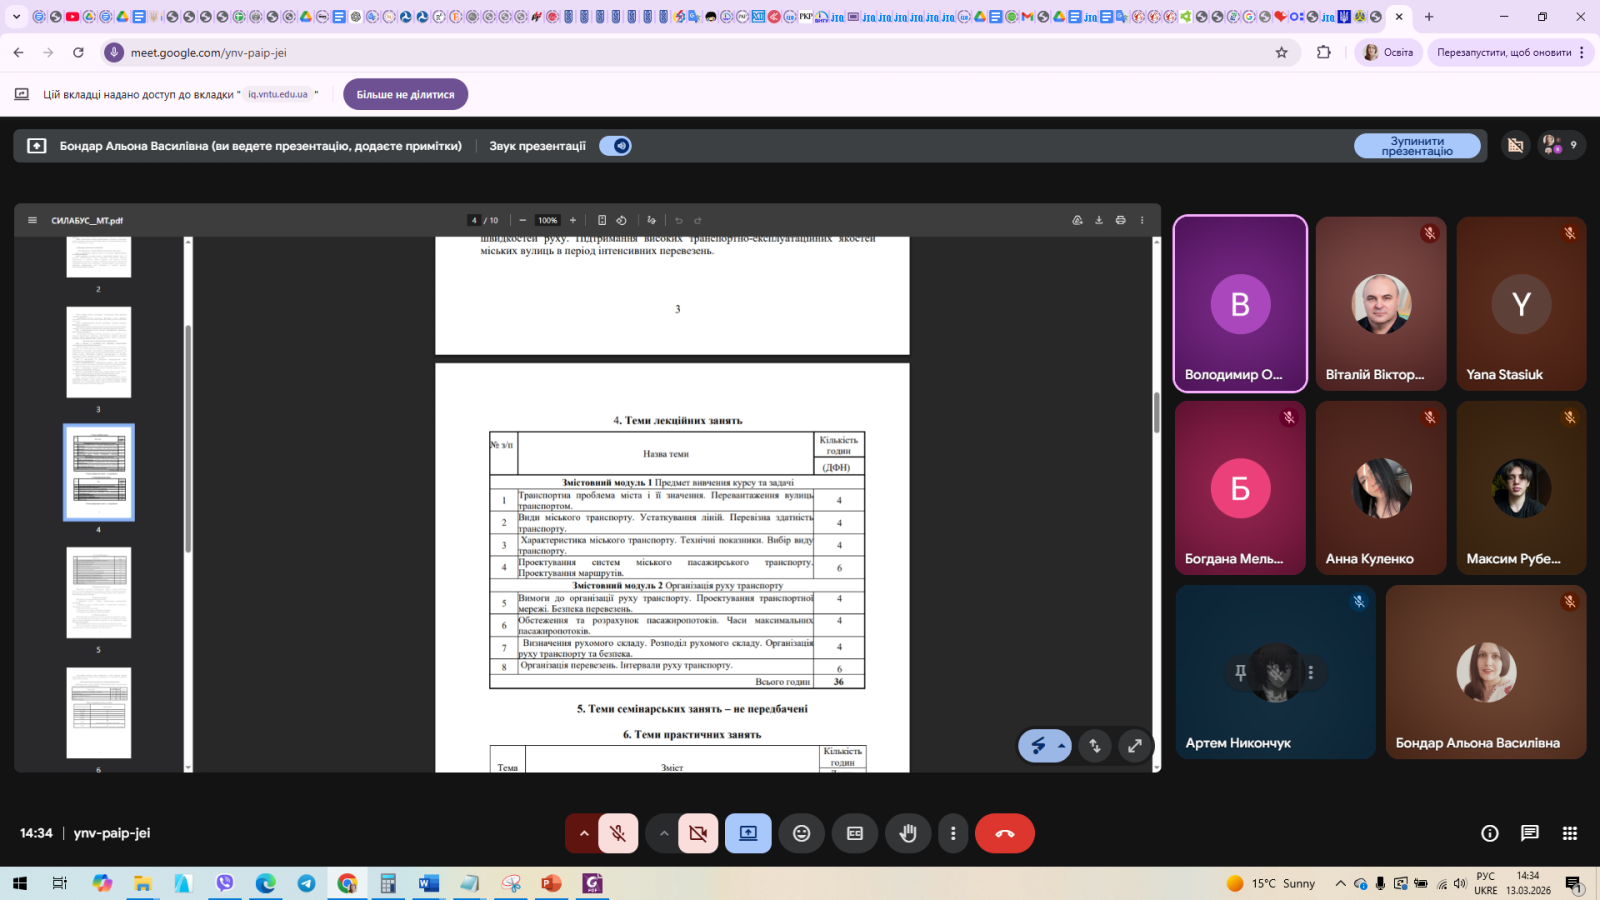Open the in-call chat panel
This screenshot has width=1600, height=900.
pos(1529,833)
